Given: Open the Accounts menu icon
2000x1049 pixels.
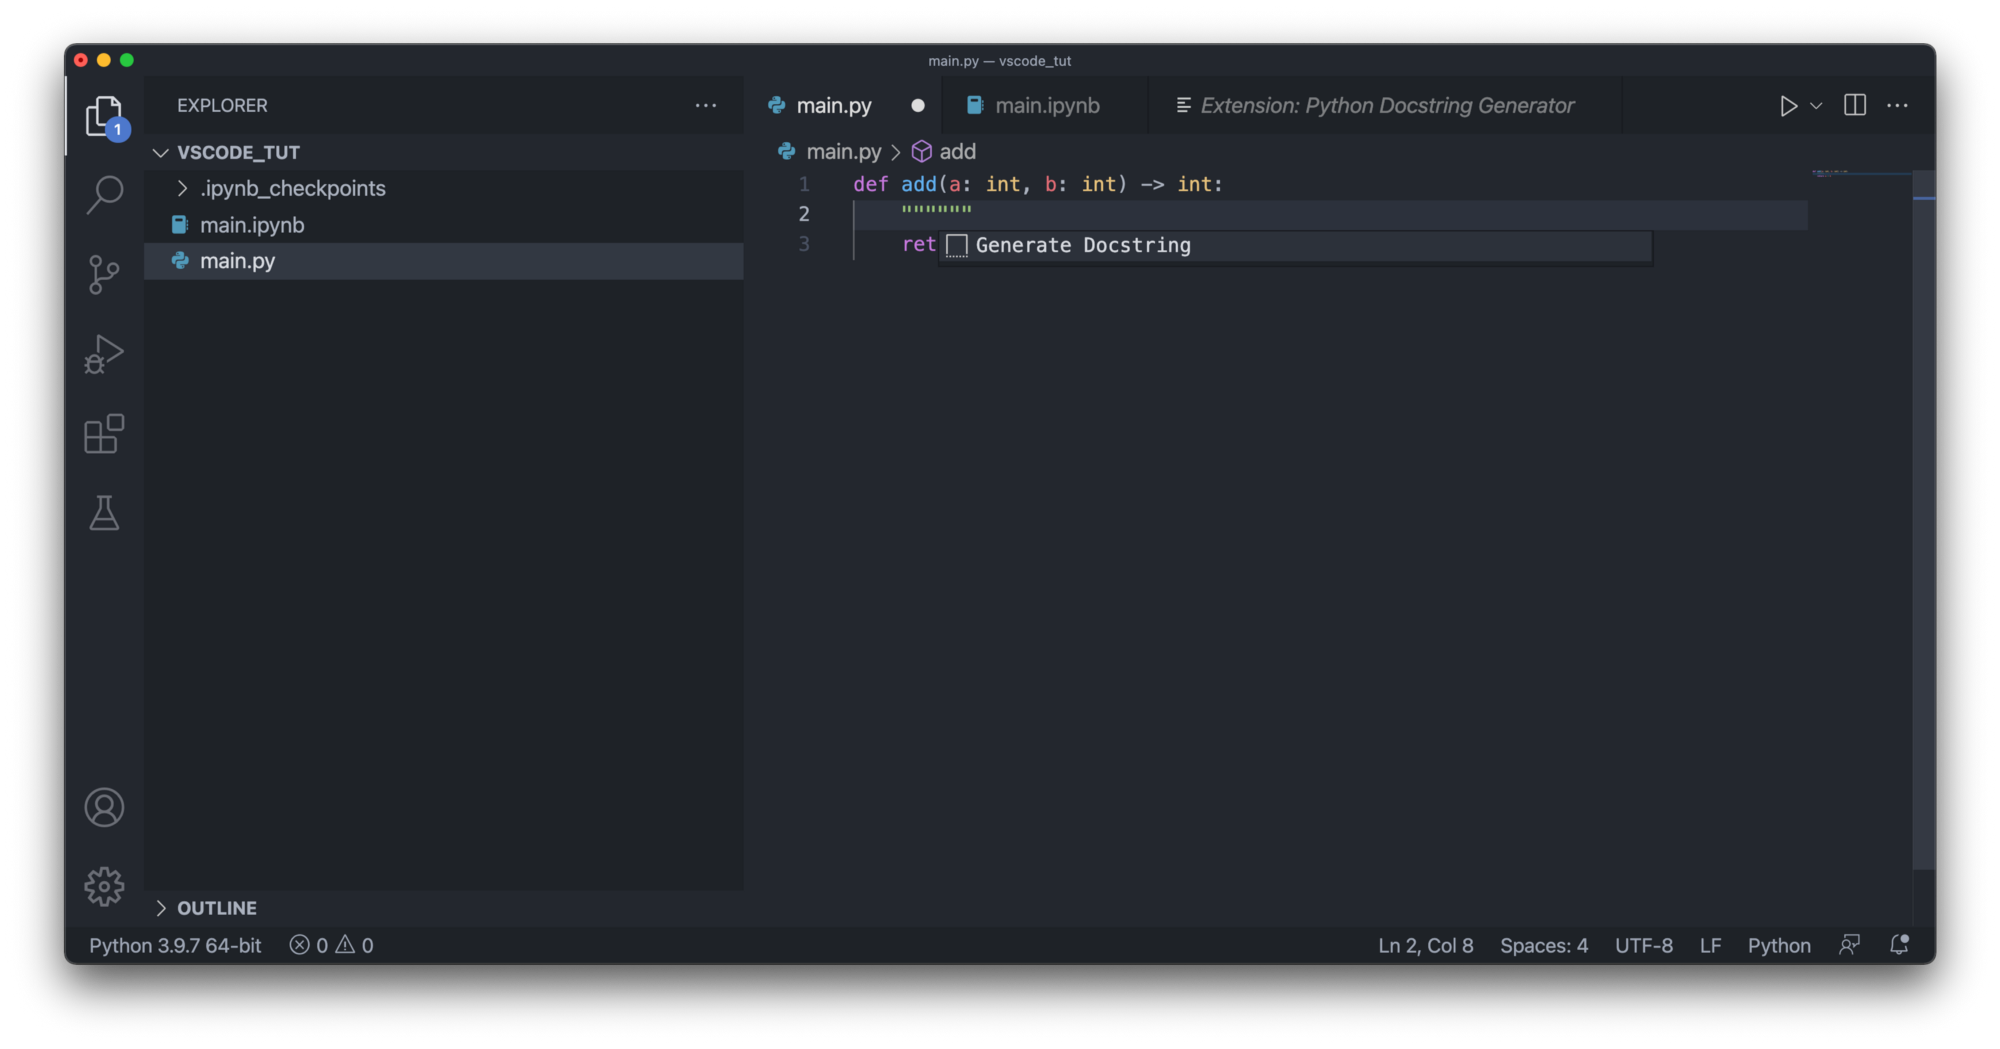Looking at the screenshot, I should coord(104,807).
